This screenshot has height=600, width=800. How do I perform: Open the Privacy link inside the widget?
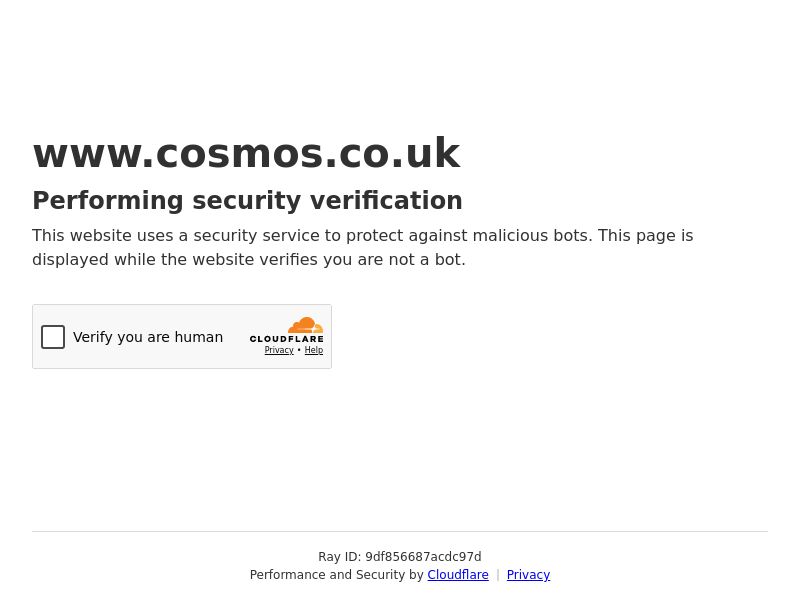click(279, 351)
